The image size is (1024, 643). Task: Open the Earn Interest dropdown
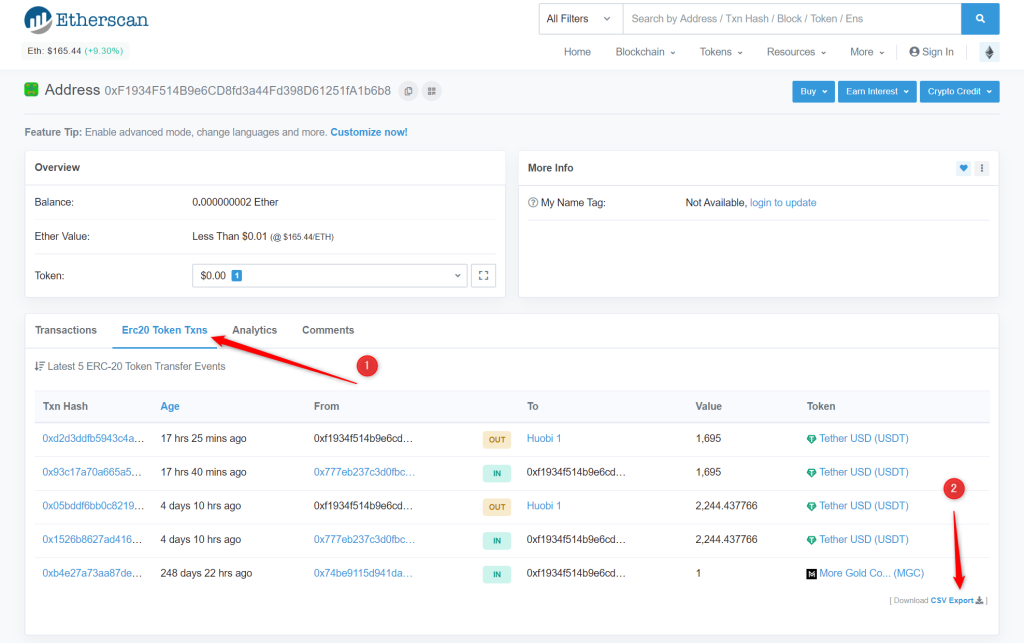877,91
